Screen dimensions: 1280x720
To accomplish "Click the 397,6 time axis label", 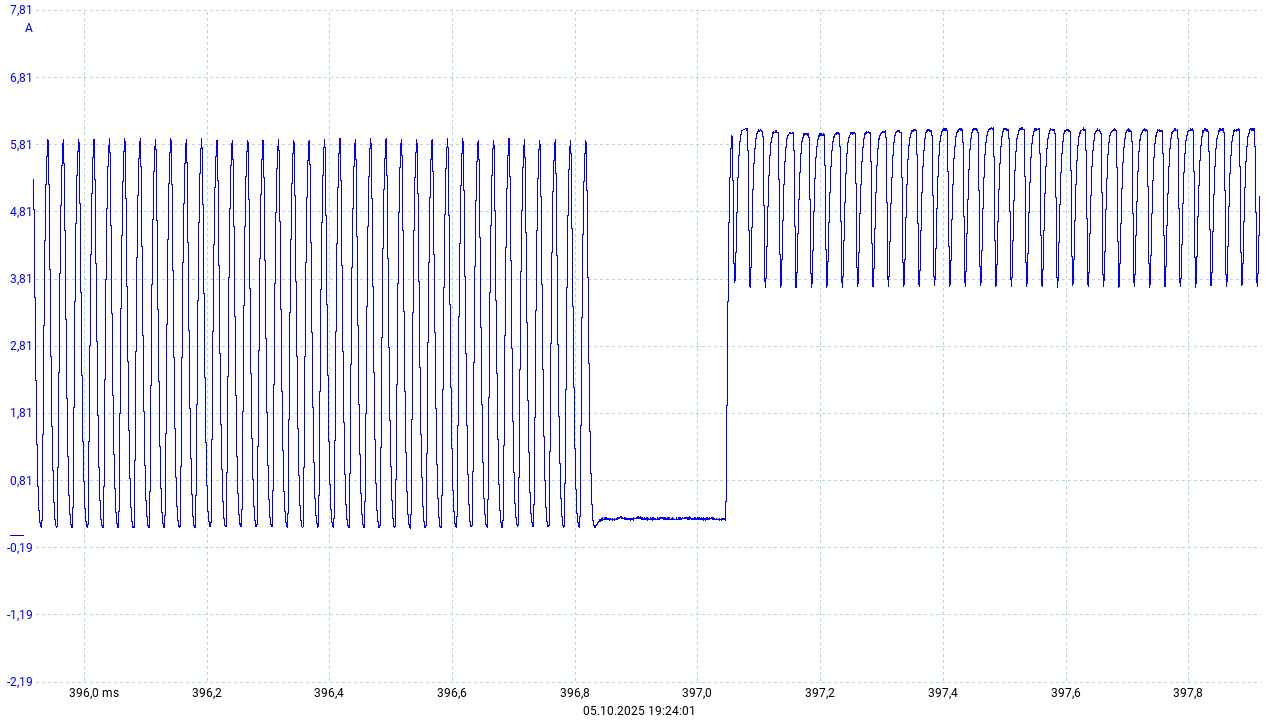I will pyautogui.click(x=1066, y=693).
